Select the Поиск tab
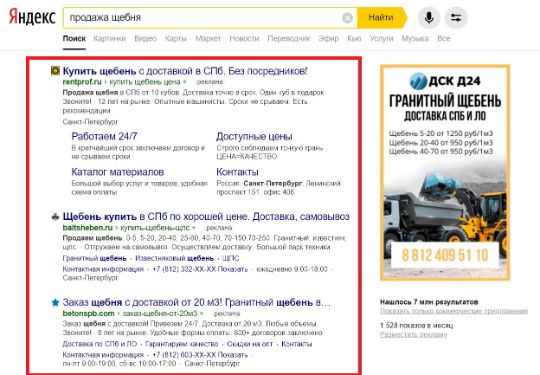 pyautogui.click(x=74, y=39)
